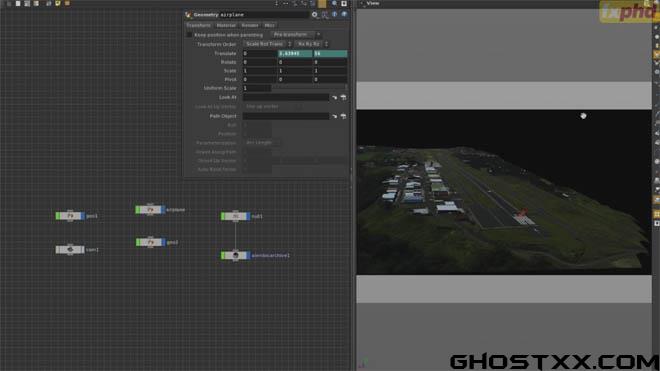Select the alembicarchive1 node
The width and height of the screenshot is (660, 371).
click(x=235, y=255)
